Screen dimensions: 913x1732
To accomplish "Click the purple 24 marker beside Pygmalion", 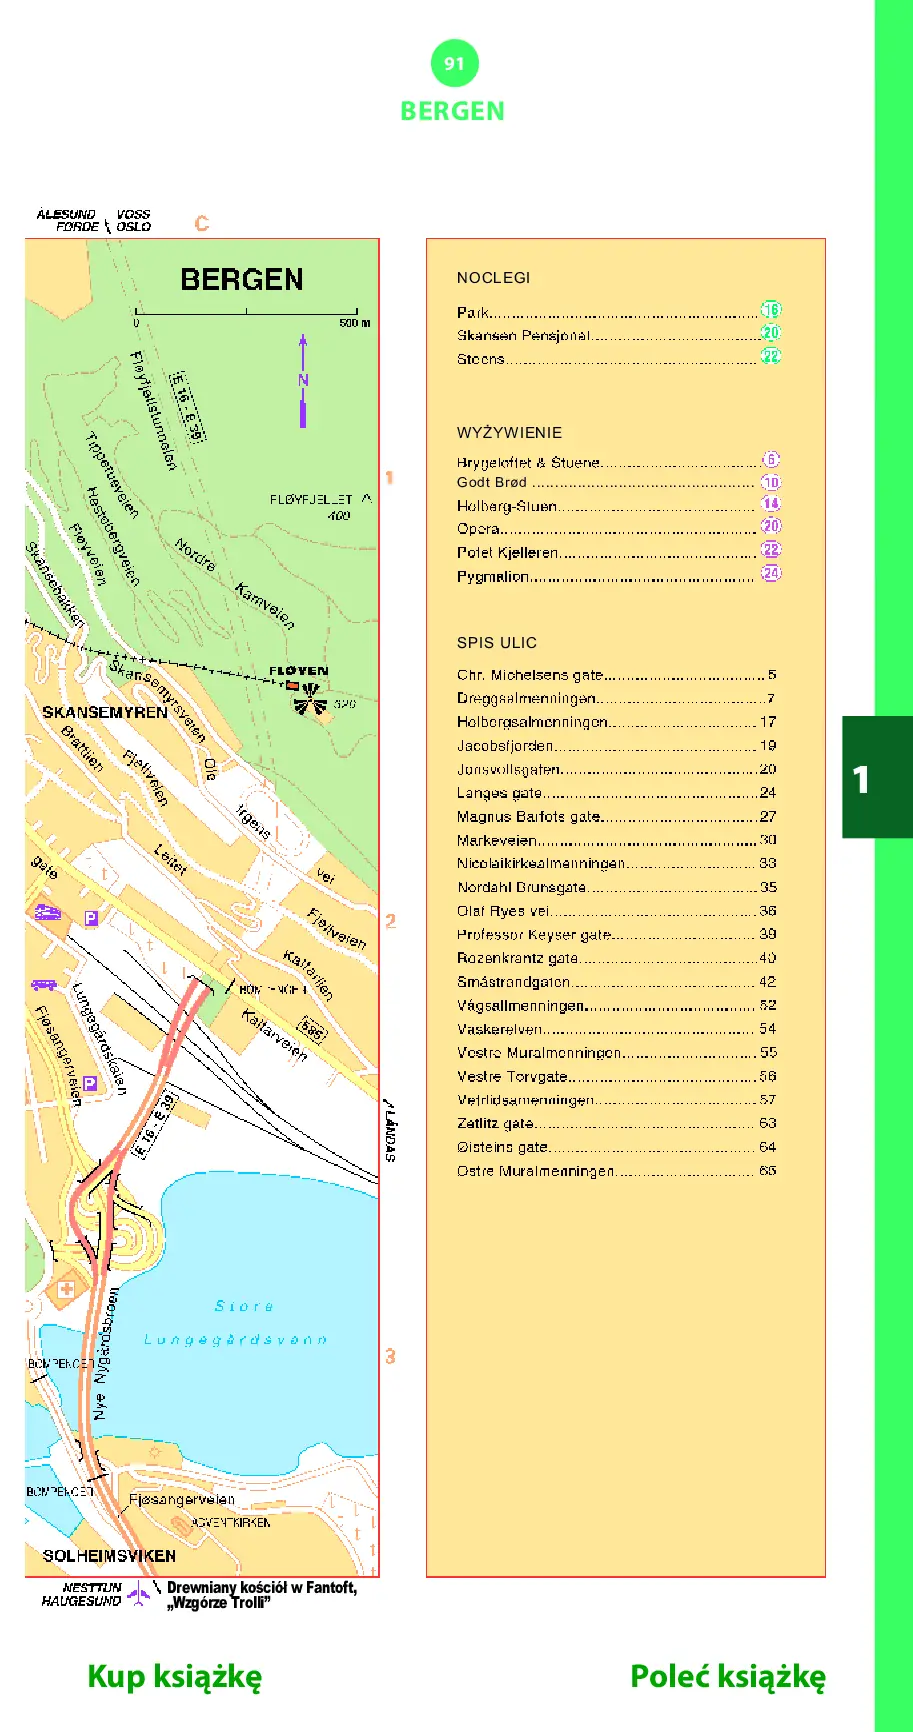I will click(770, 573).
